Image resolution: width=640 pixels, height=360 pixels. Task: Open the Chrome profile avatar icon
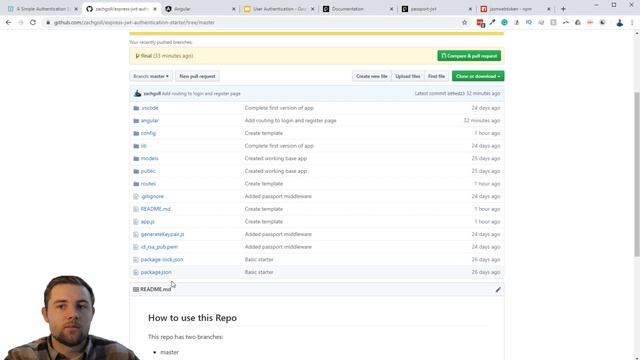click(620, 22)
